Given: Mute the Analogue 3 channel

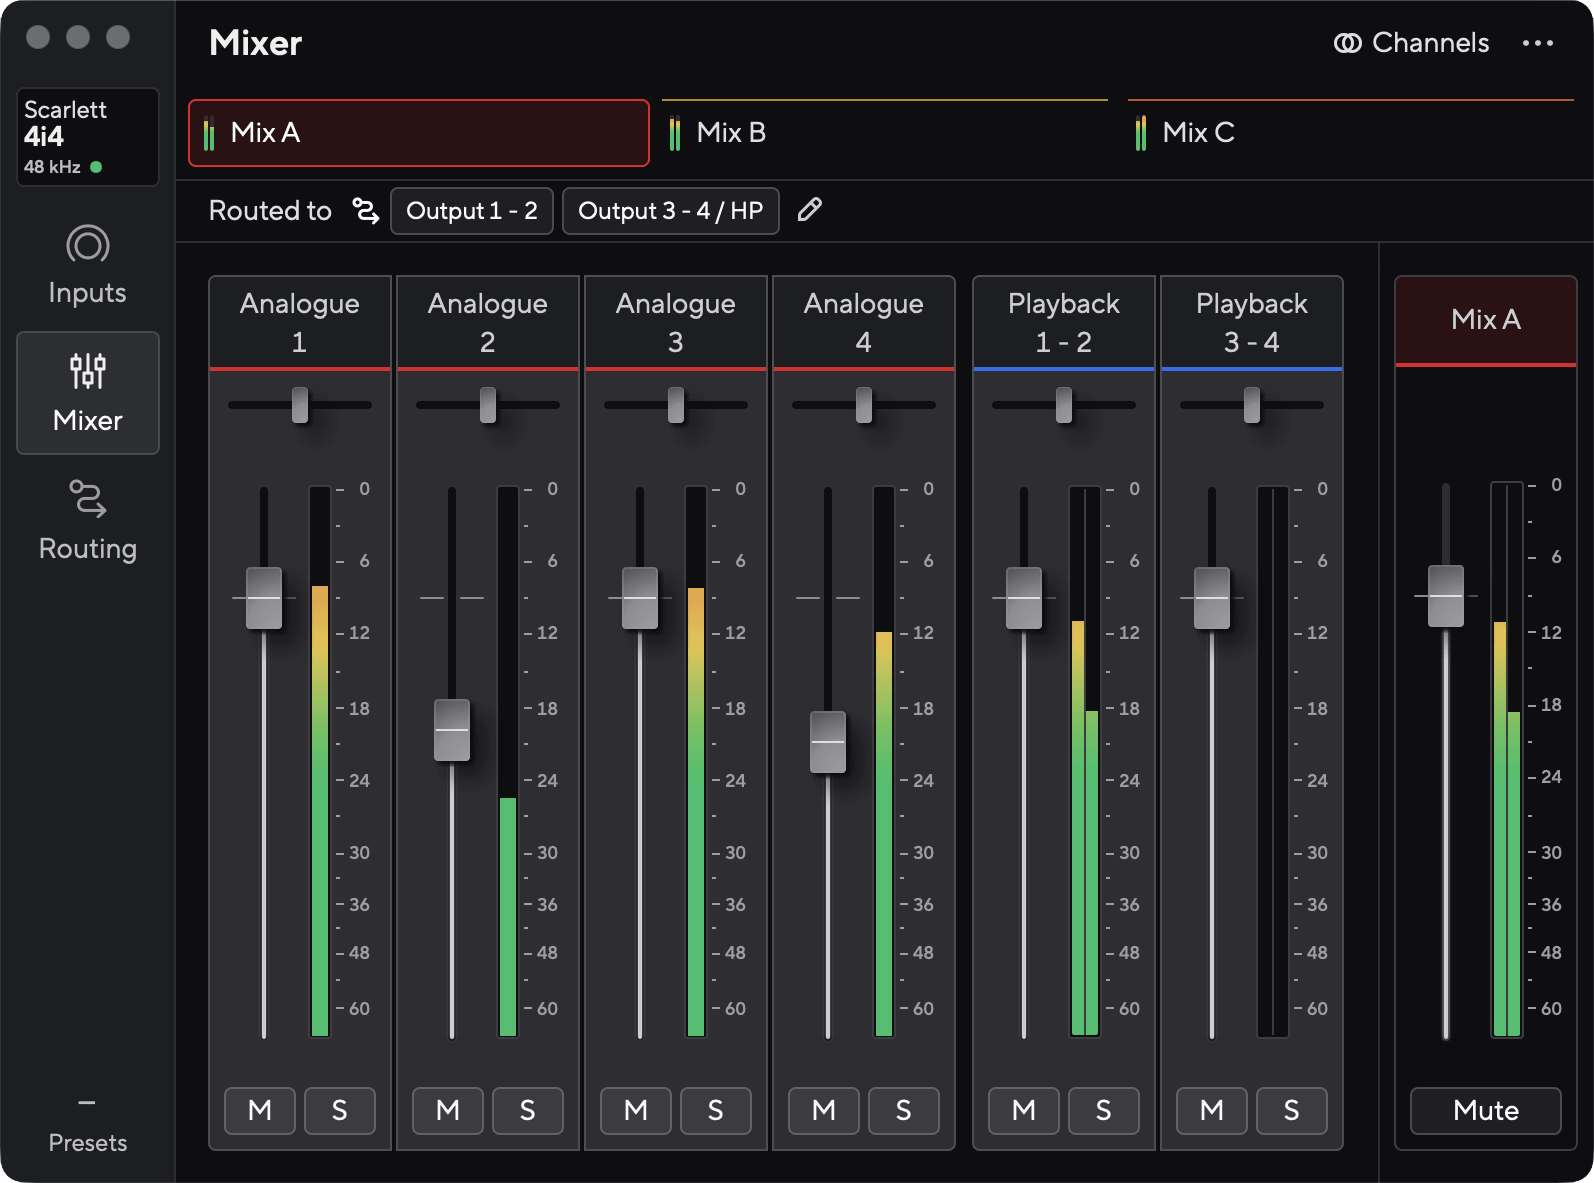Looking at the screenshot, I should coord(636,1111).
